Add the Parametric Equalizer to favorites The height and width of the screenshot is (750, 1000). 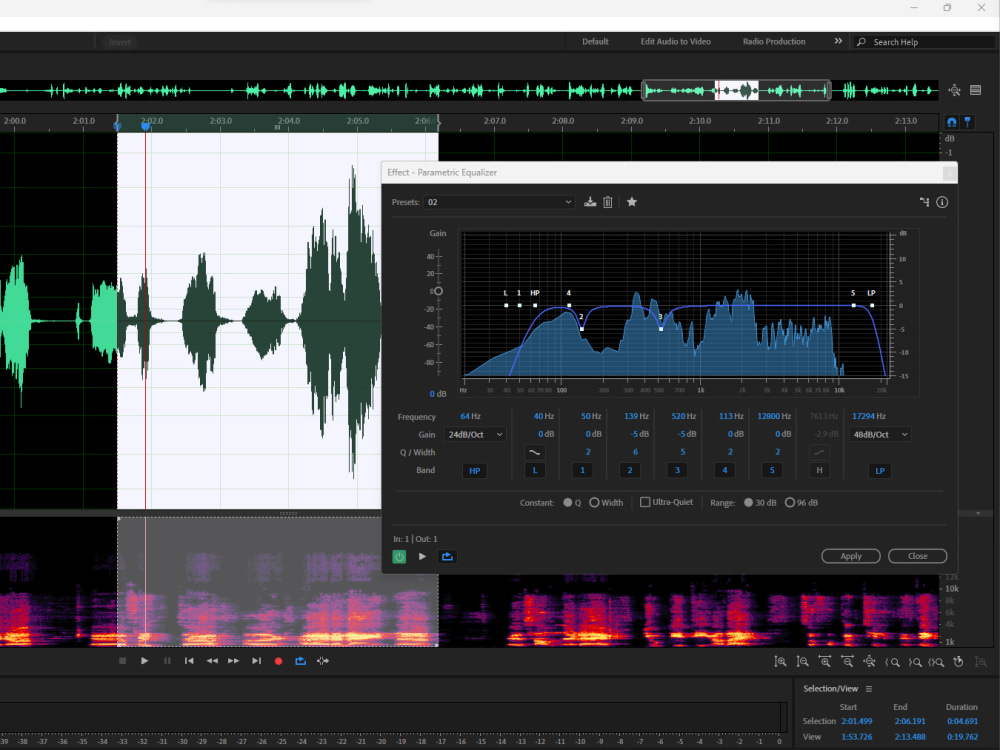click(631, 201)
